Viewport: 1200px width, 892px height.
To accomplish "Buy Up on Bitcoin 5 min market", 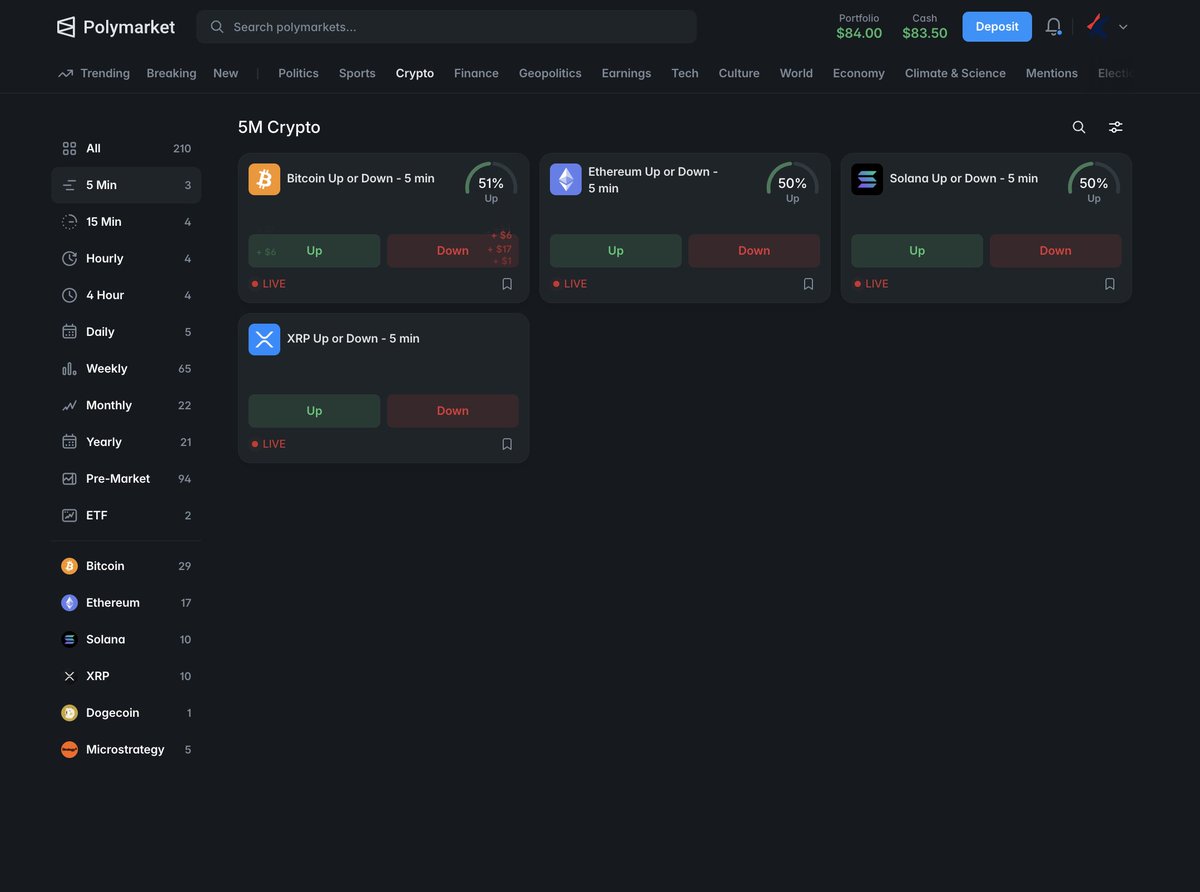I will coord(314,251).
